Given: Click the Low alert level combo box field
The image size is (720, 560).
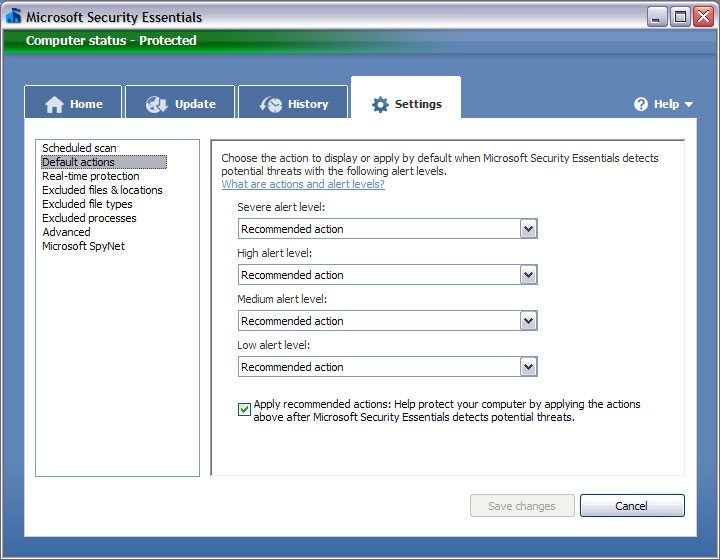Looking at the screenshot, I should [x=388, y=367].
